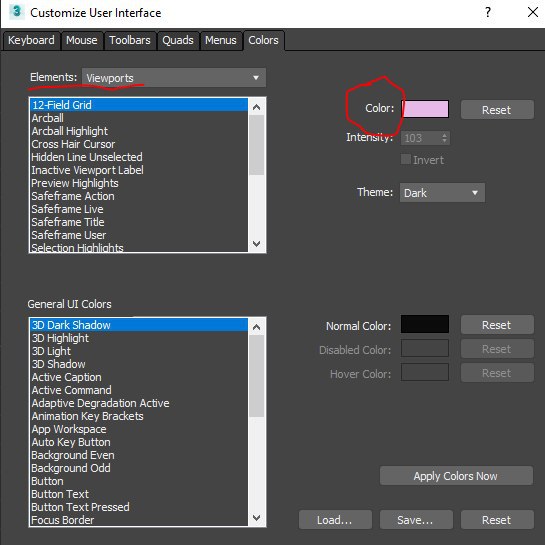This screenshot has height=545, width=545.
Task: Click the Load... button
Action: point(335,520)
